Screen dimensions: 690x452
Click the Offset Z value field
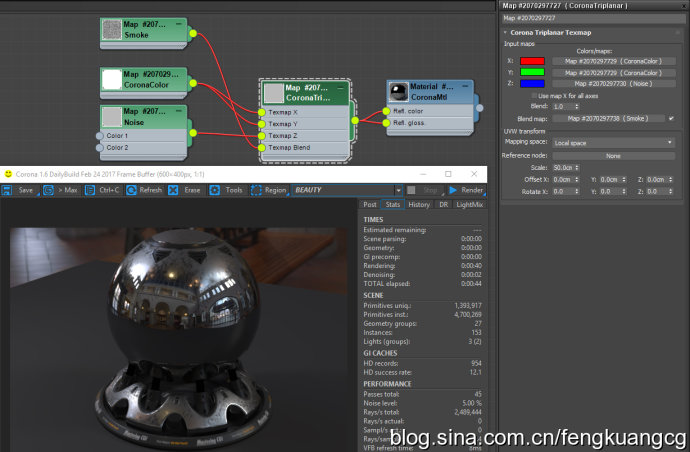tap(657, 180)
